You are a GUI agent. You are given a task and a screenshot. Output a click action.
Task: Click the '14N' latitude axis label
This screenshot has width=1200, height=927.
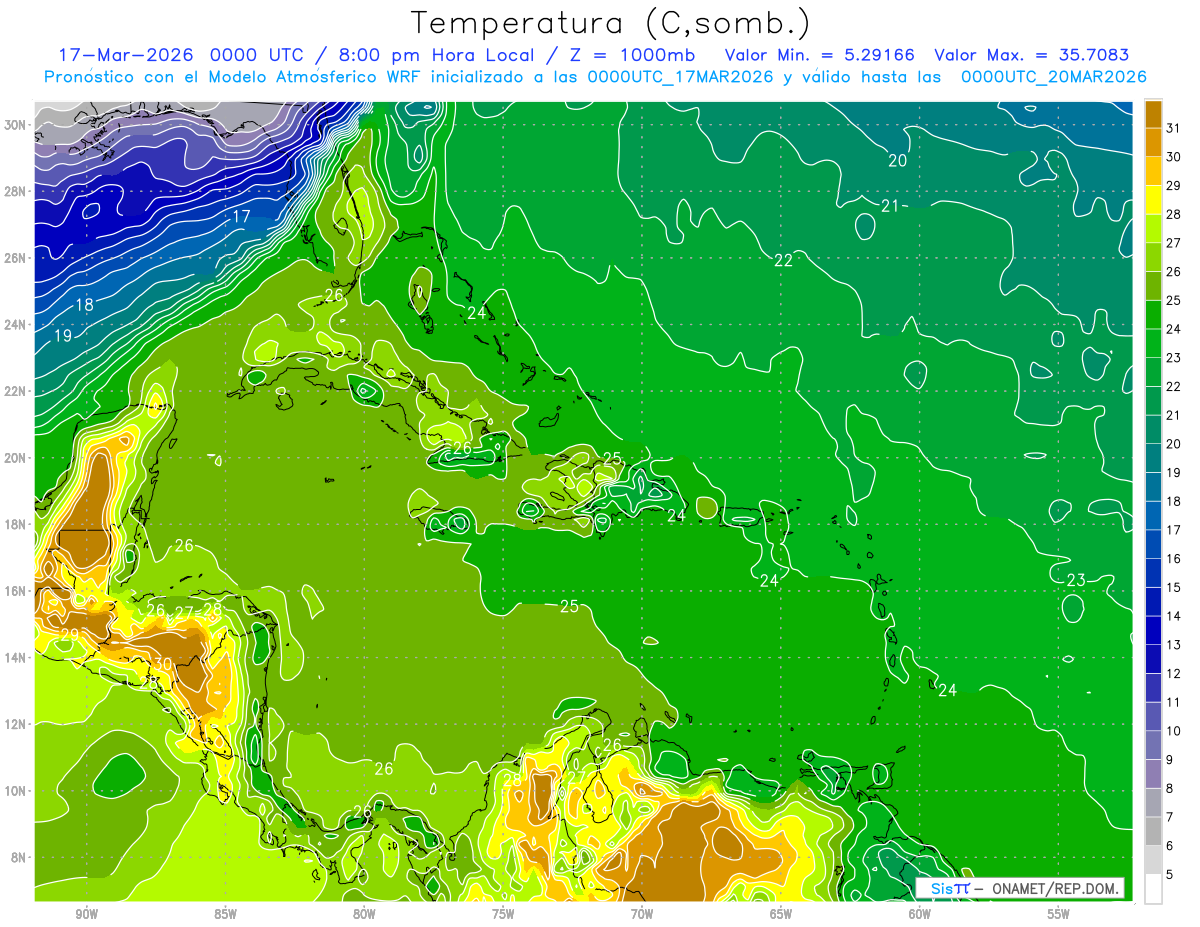(x=15, y=657)
